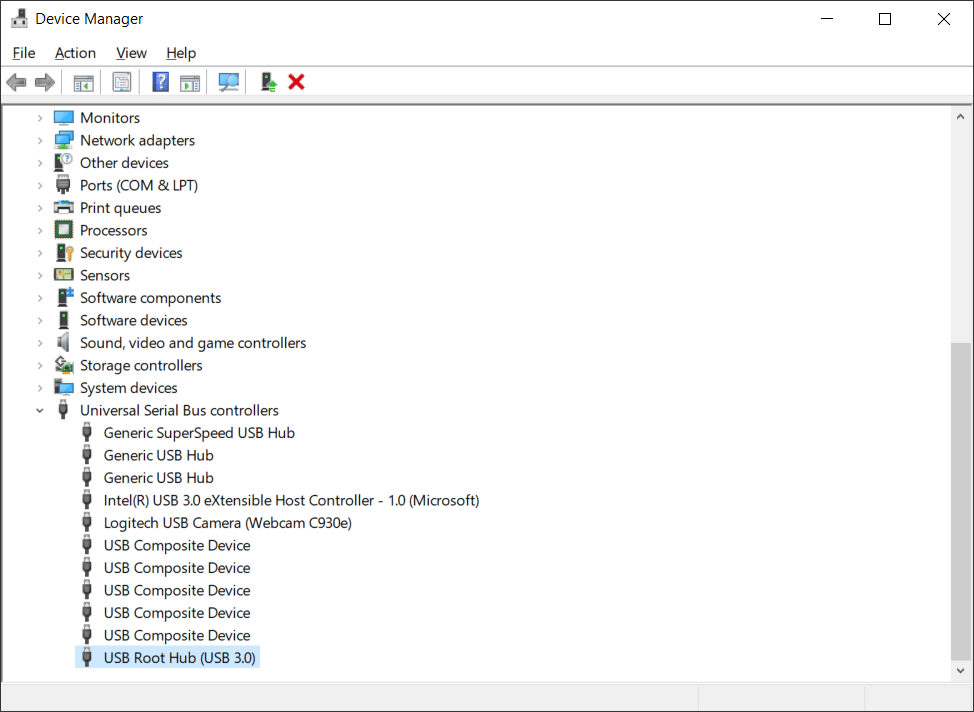Expand the Print queues category
The width and height of the screenshot is (974, 712).
pos(40,208)
